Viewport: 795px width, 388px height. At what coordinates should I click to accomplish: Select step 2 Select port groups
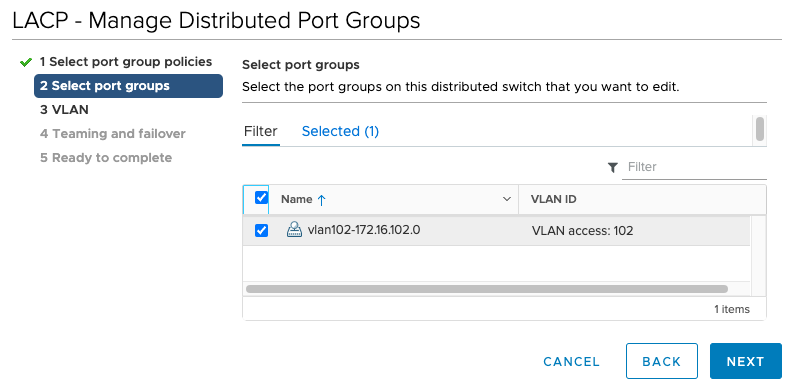coord(128,86)
